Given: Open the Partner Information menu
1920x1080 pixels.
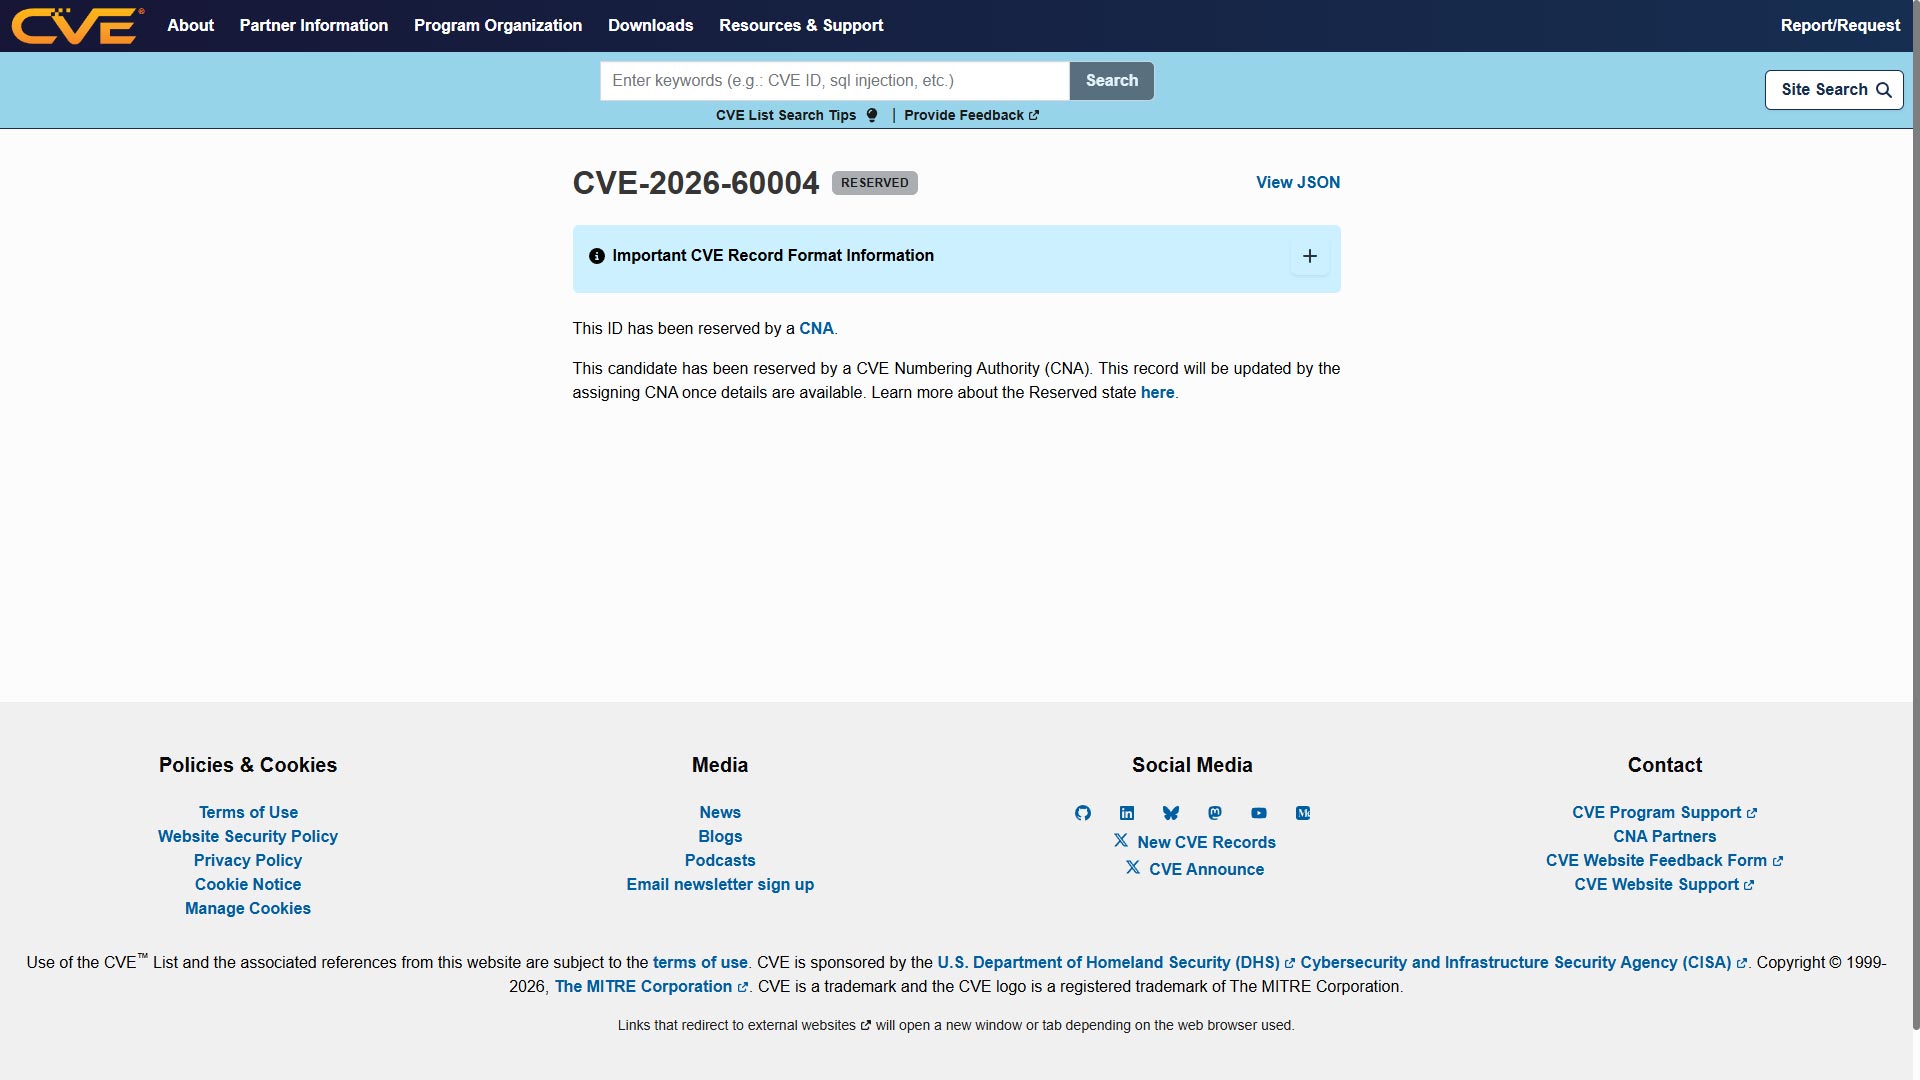Looking at the screenshot, I should [314, 25].
